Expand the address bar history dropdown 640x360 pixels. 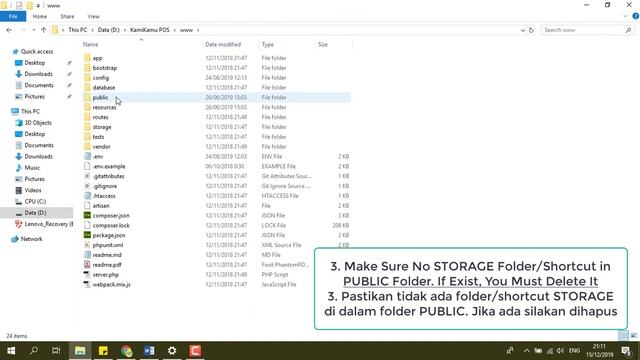coord(523,30)
